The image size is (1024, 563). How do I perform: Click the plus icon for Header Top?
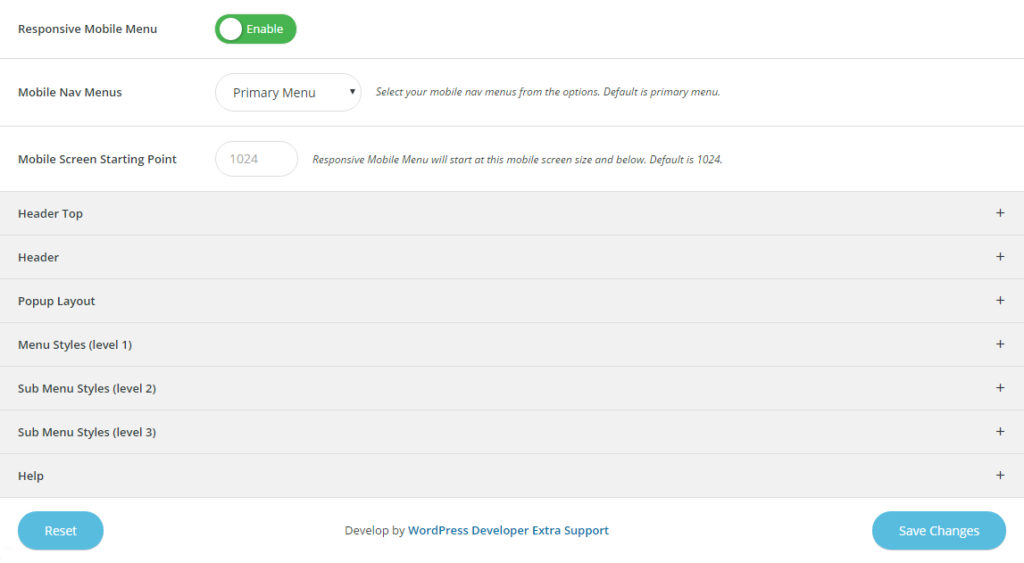click(999, 213)
